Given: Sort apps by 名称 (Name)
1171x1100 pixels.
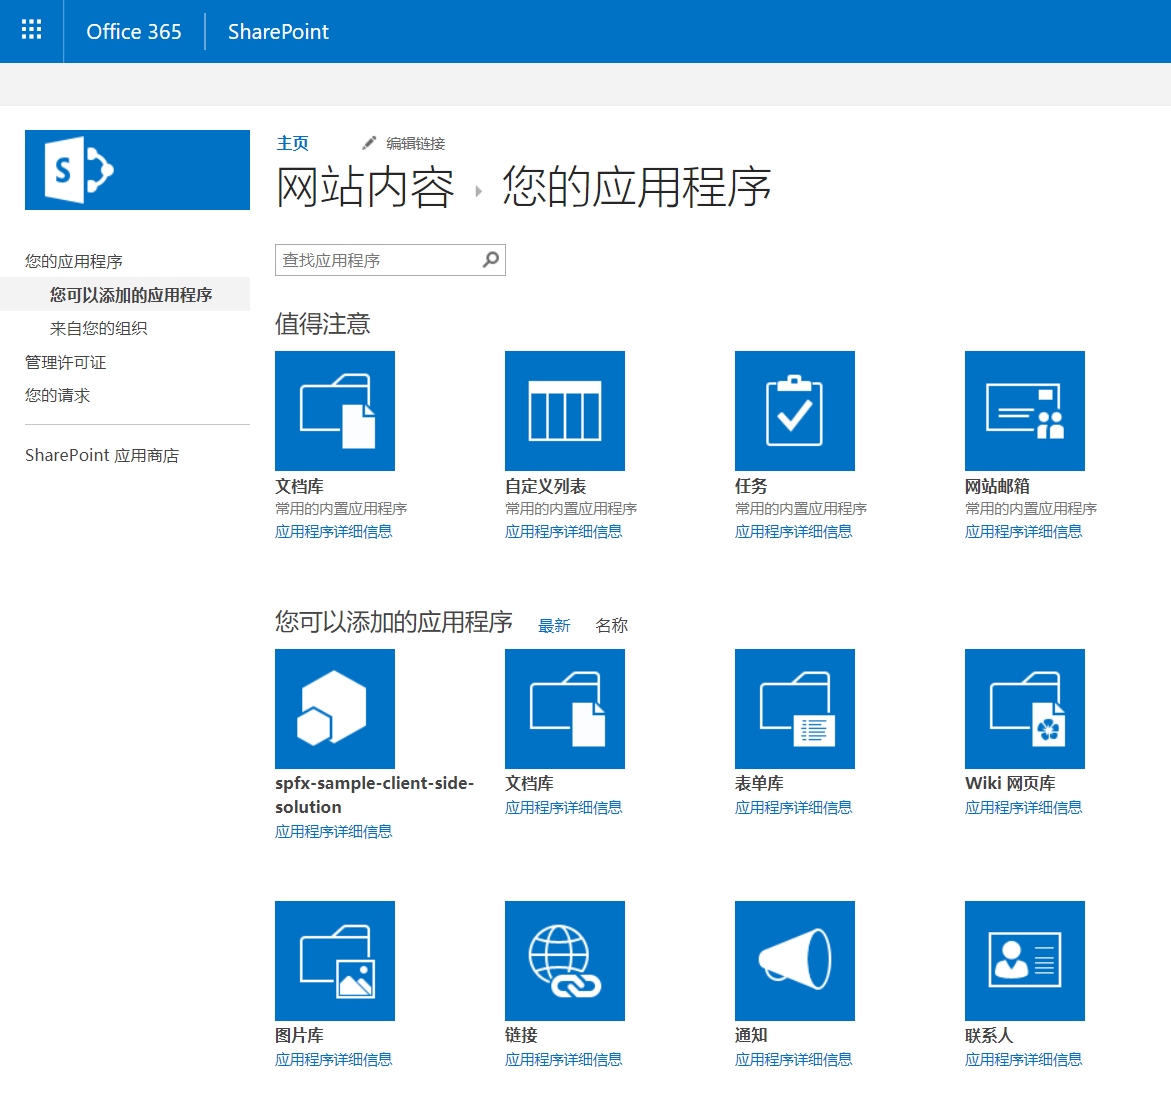Looking at the screenshot, I should pos(611,624).
